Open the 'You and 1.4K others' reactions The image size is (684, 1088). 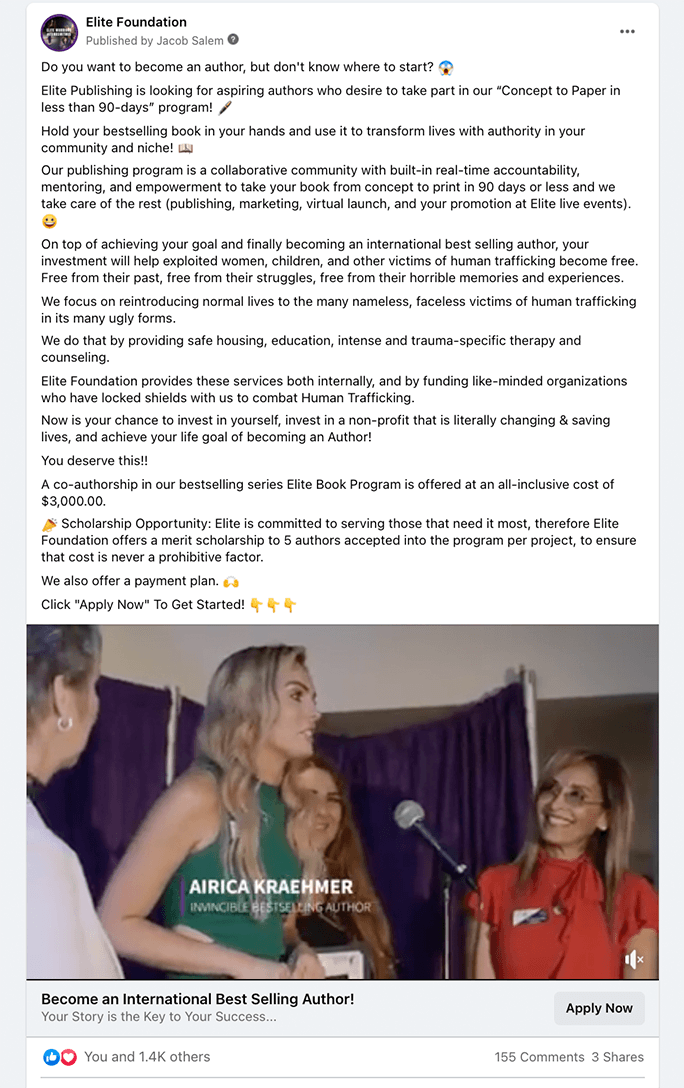(x=147, y=1057)
